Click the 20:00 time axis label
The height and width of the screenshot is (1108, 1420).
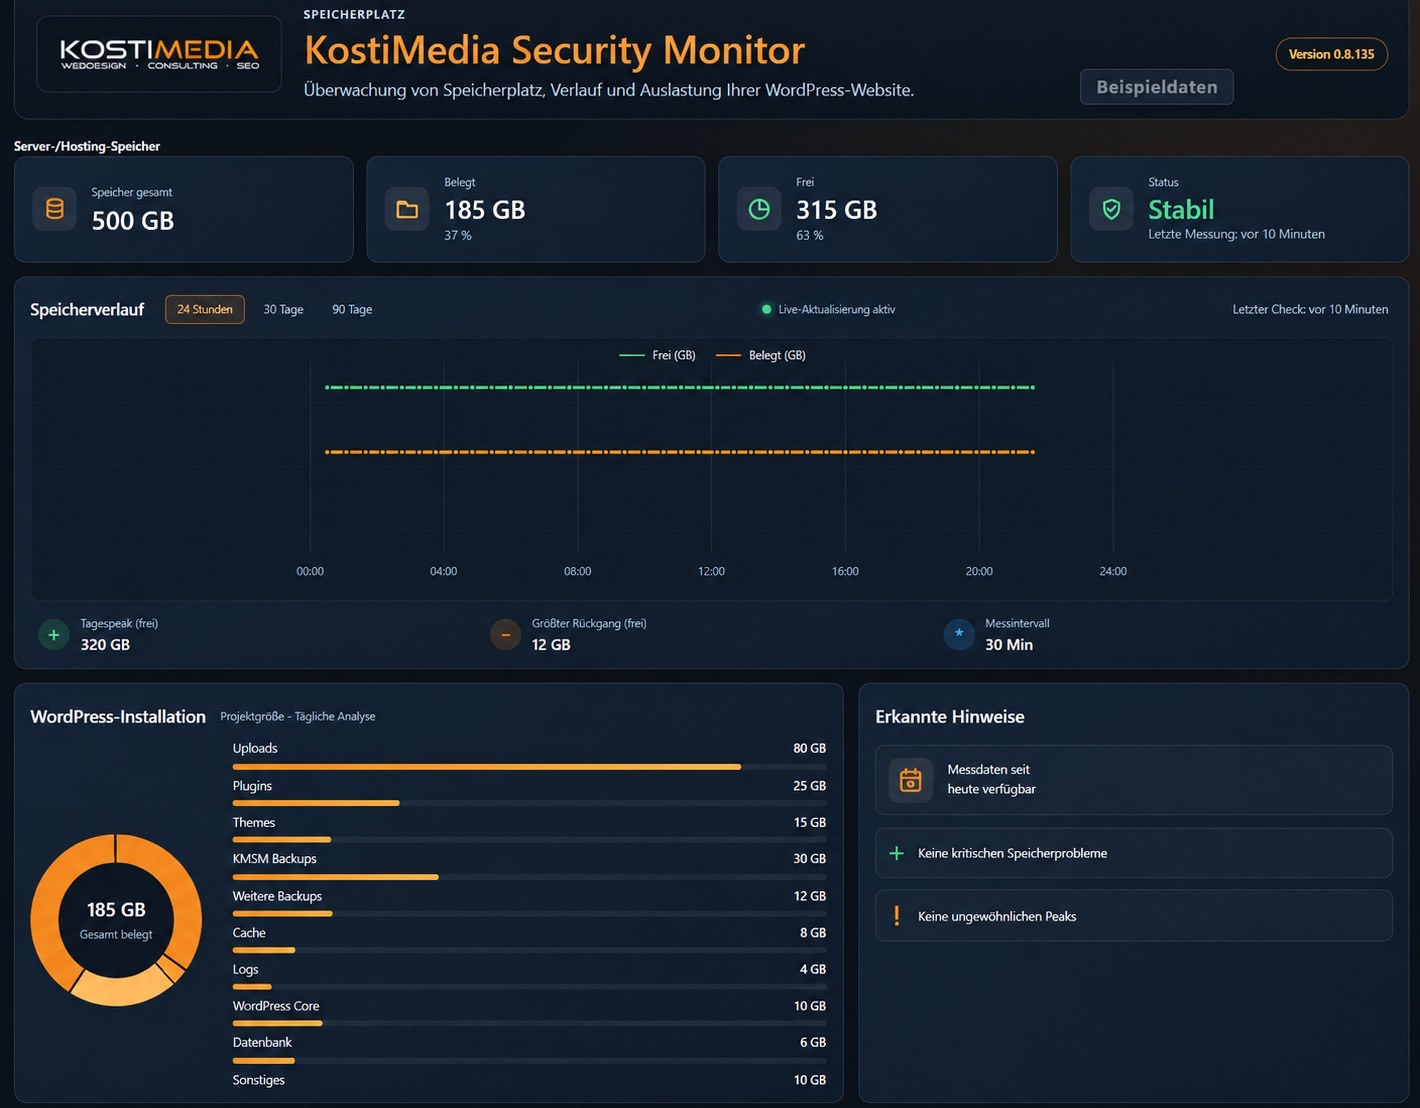[x=979, y=571]
